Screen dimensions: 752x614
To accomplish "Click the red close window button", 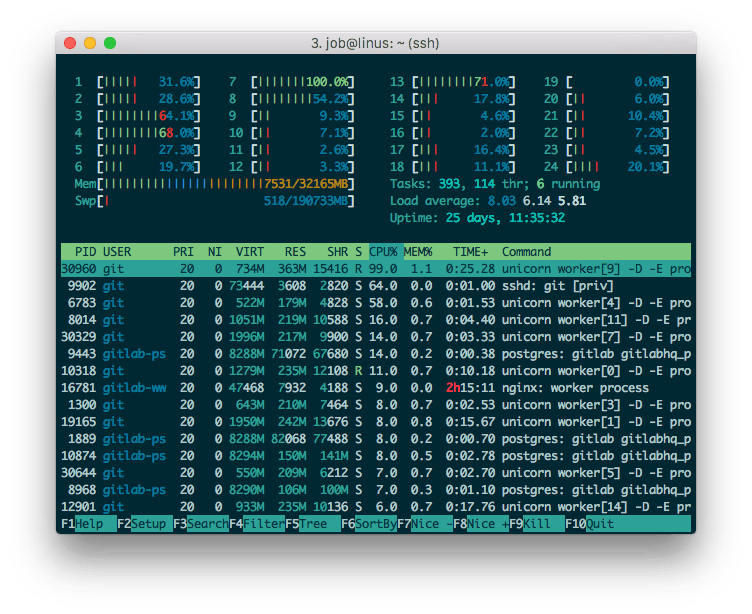I will point(70,43).
